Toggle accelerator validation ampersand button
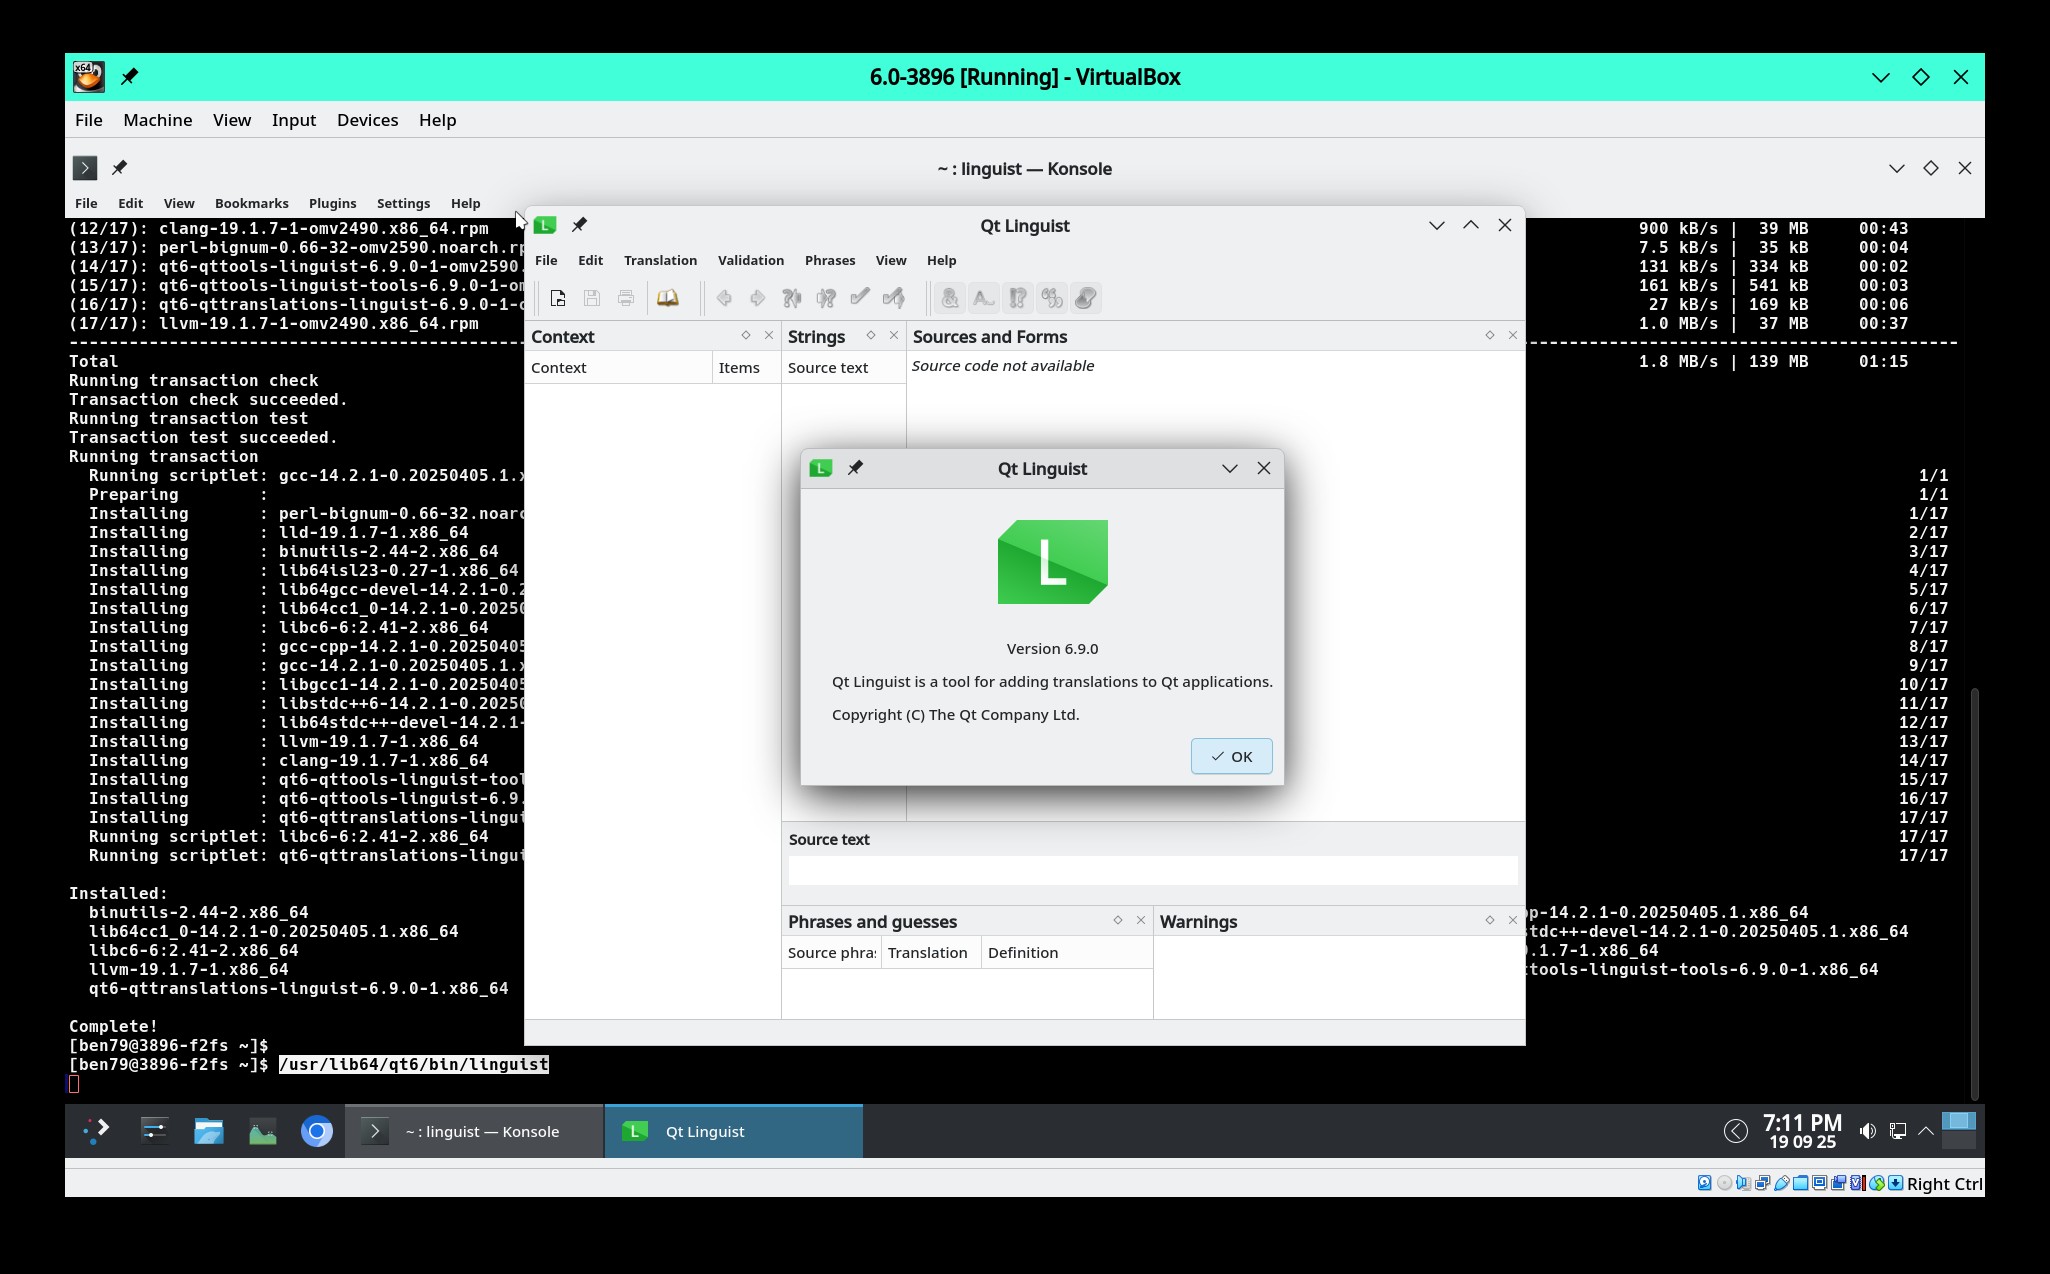2050x1274 pixels. pyautogui.click(x=950, y=298)
